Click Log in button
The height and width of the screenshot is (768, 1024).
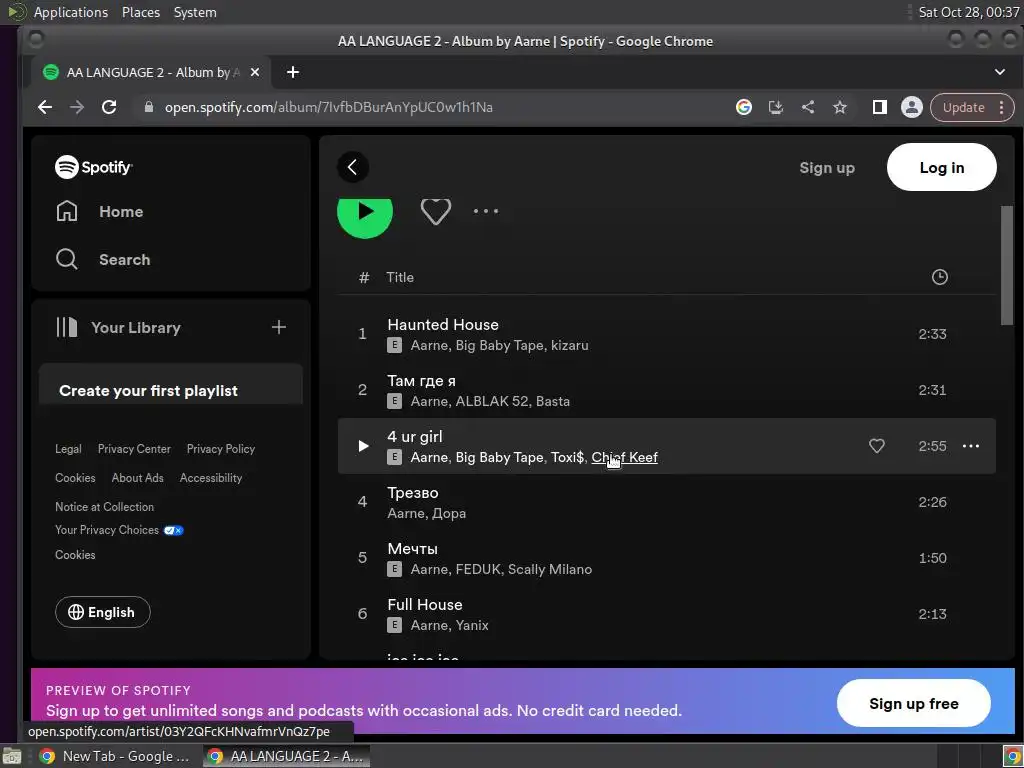pyautogui.click(x=941, y=167)
